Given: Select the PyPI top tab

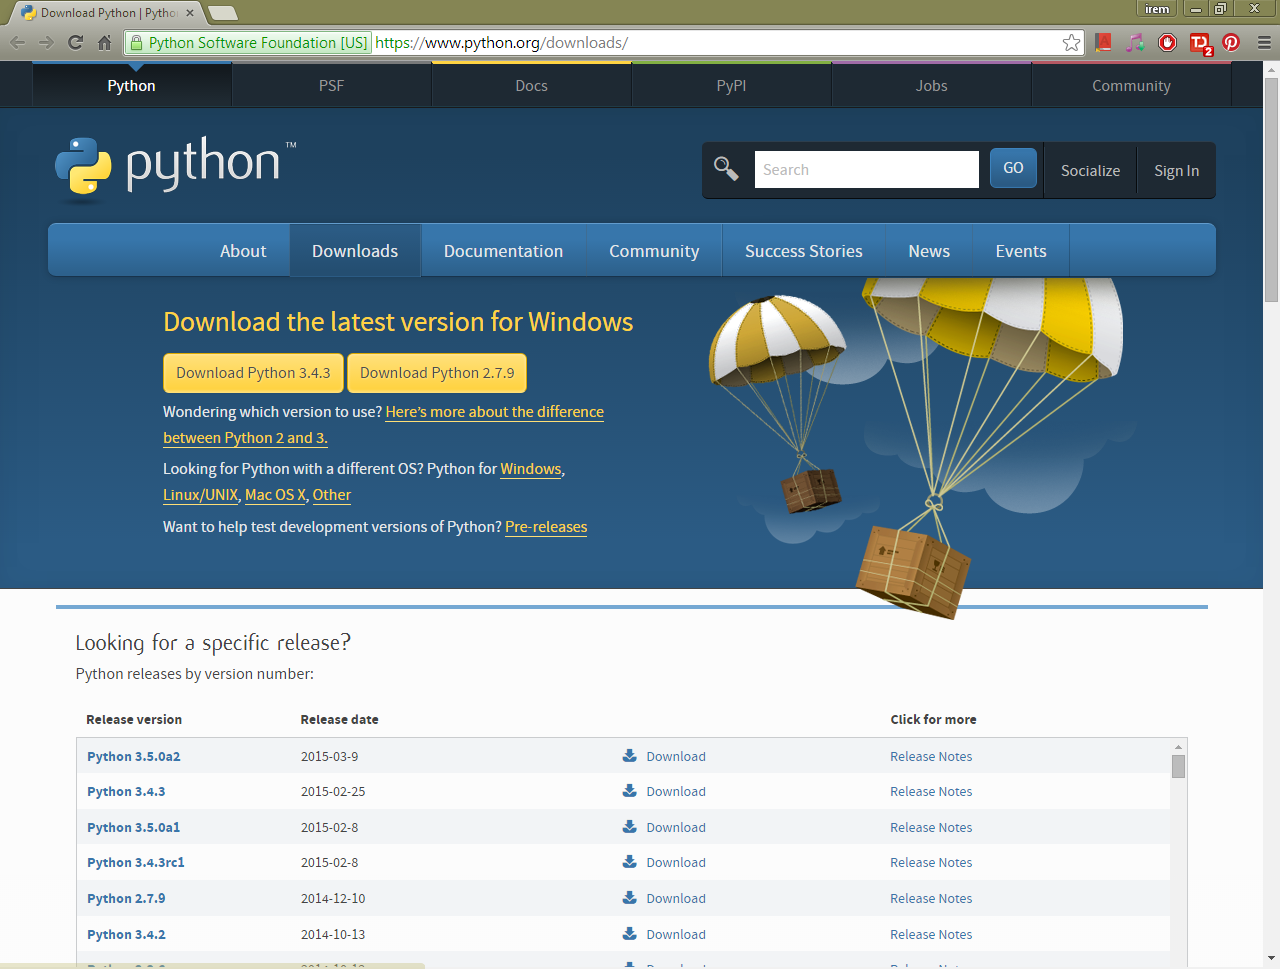Looking at the screenshot, I should 731,85.
